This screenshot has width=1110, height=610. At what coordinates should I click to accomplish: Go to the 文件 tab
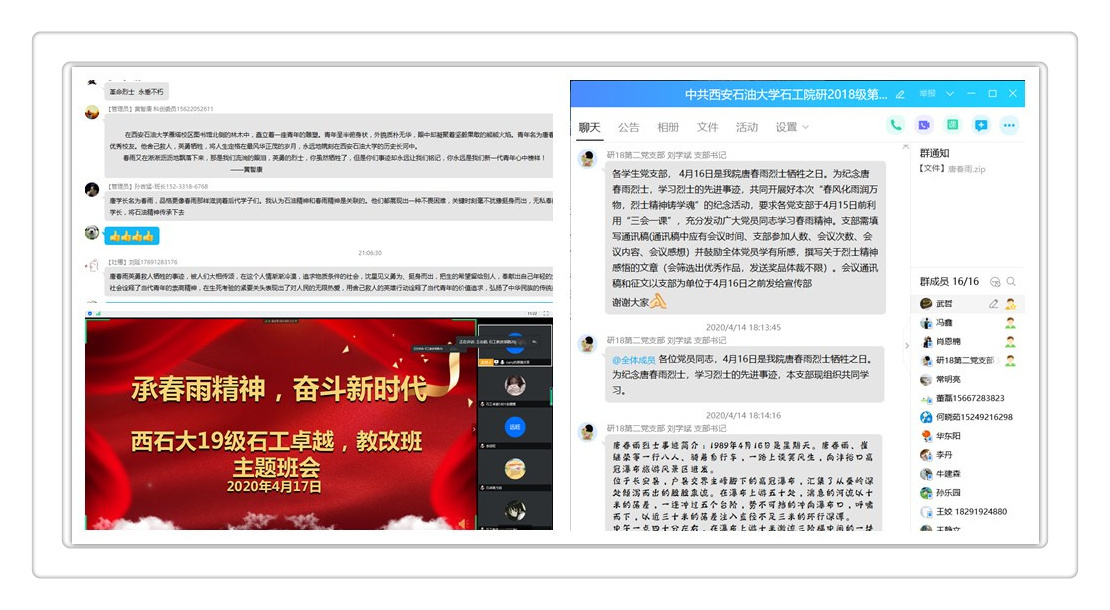click(x=707, y=127)
